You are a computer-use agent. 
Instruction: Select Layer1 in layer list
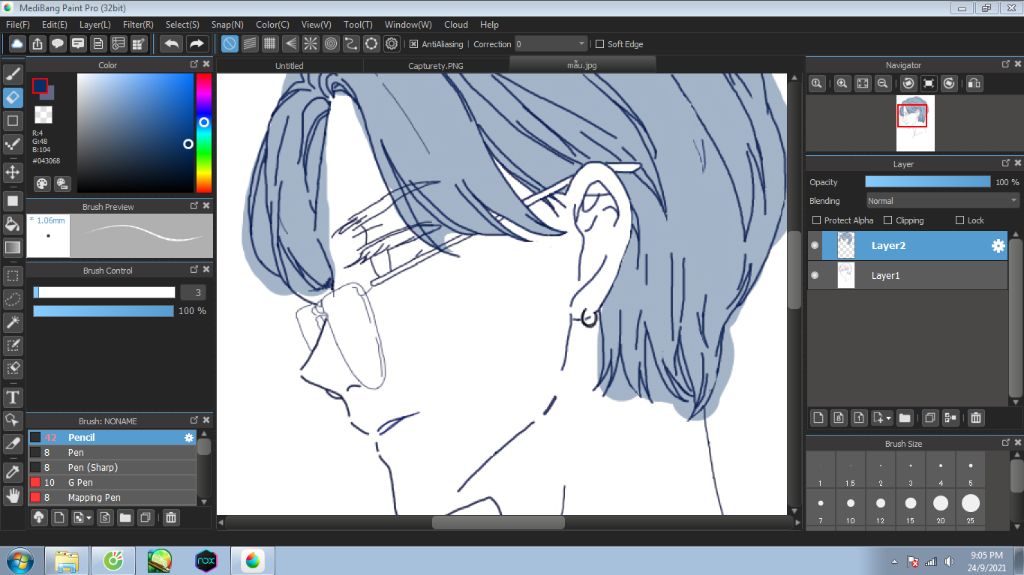pyautogui.click(x=908, y=275)
